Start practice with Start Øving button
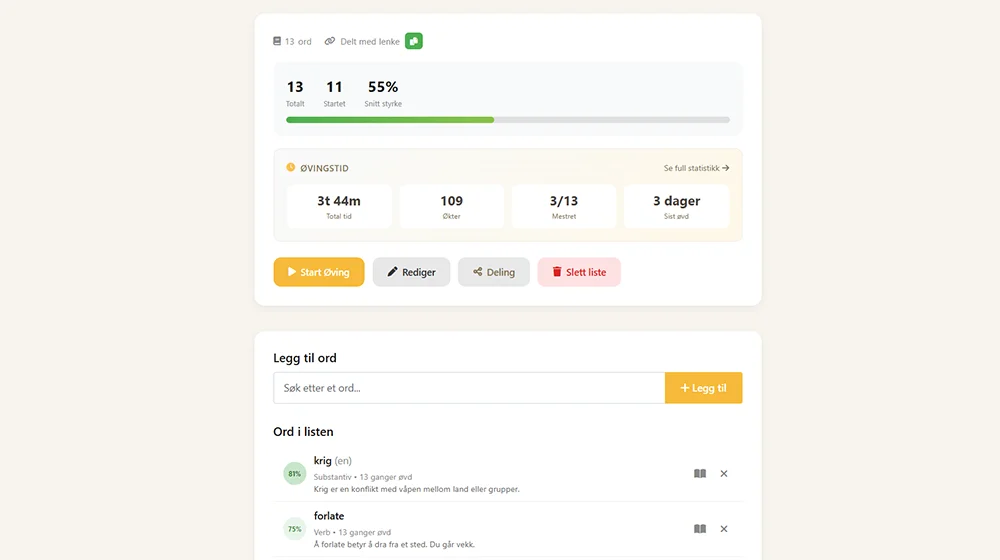The height and width of the screenshot is (560, 1000). pyautogui.click(x=319, y=272)
